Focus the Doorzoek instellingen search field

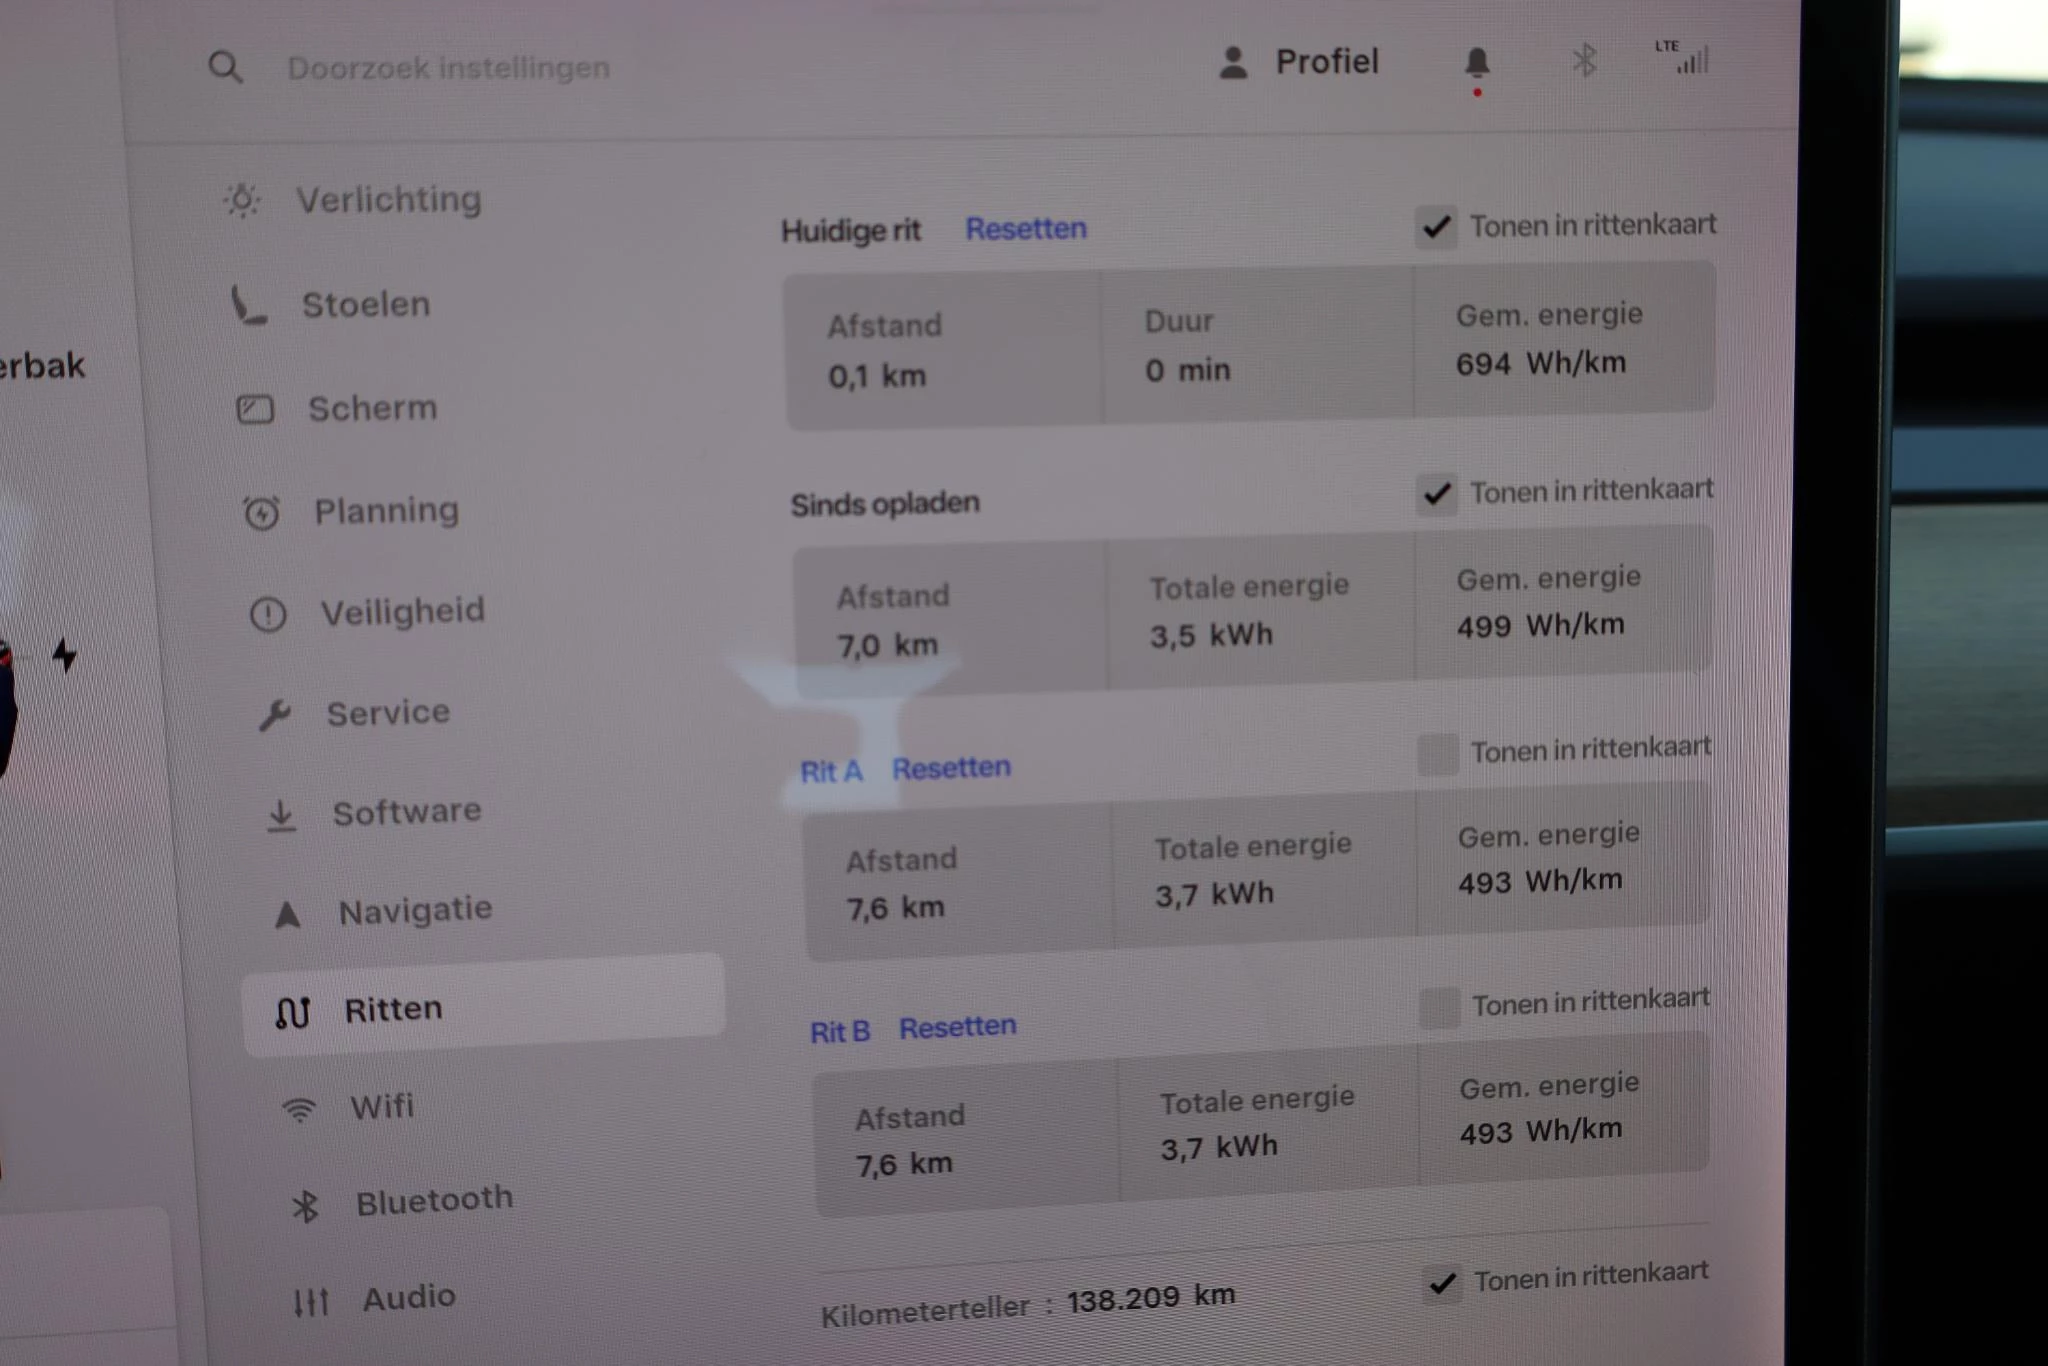(448, 68)
